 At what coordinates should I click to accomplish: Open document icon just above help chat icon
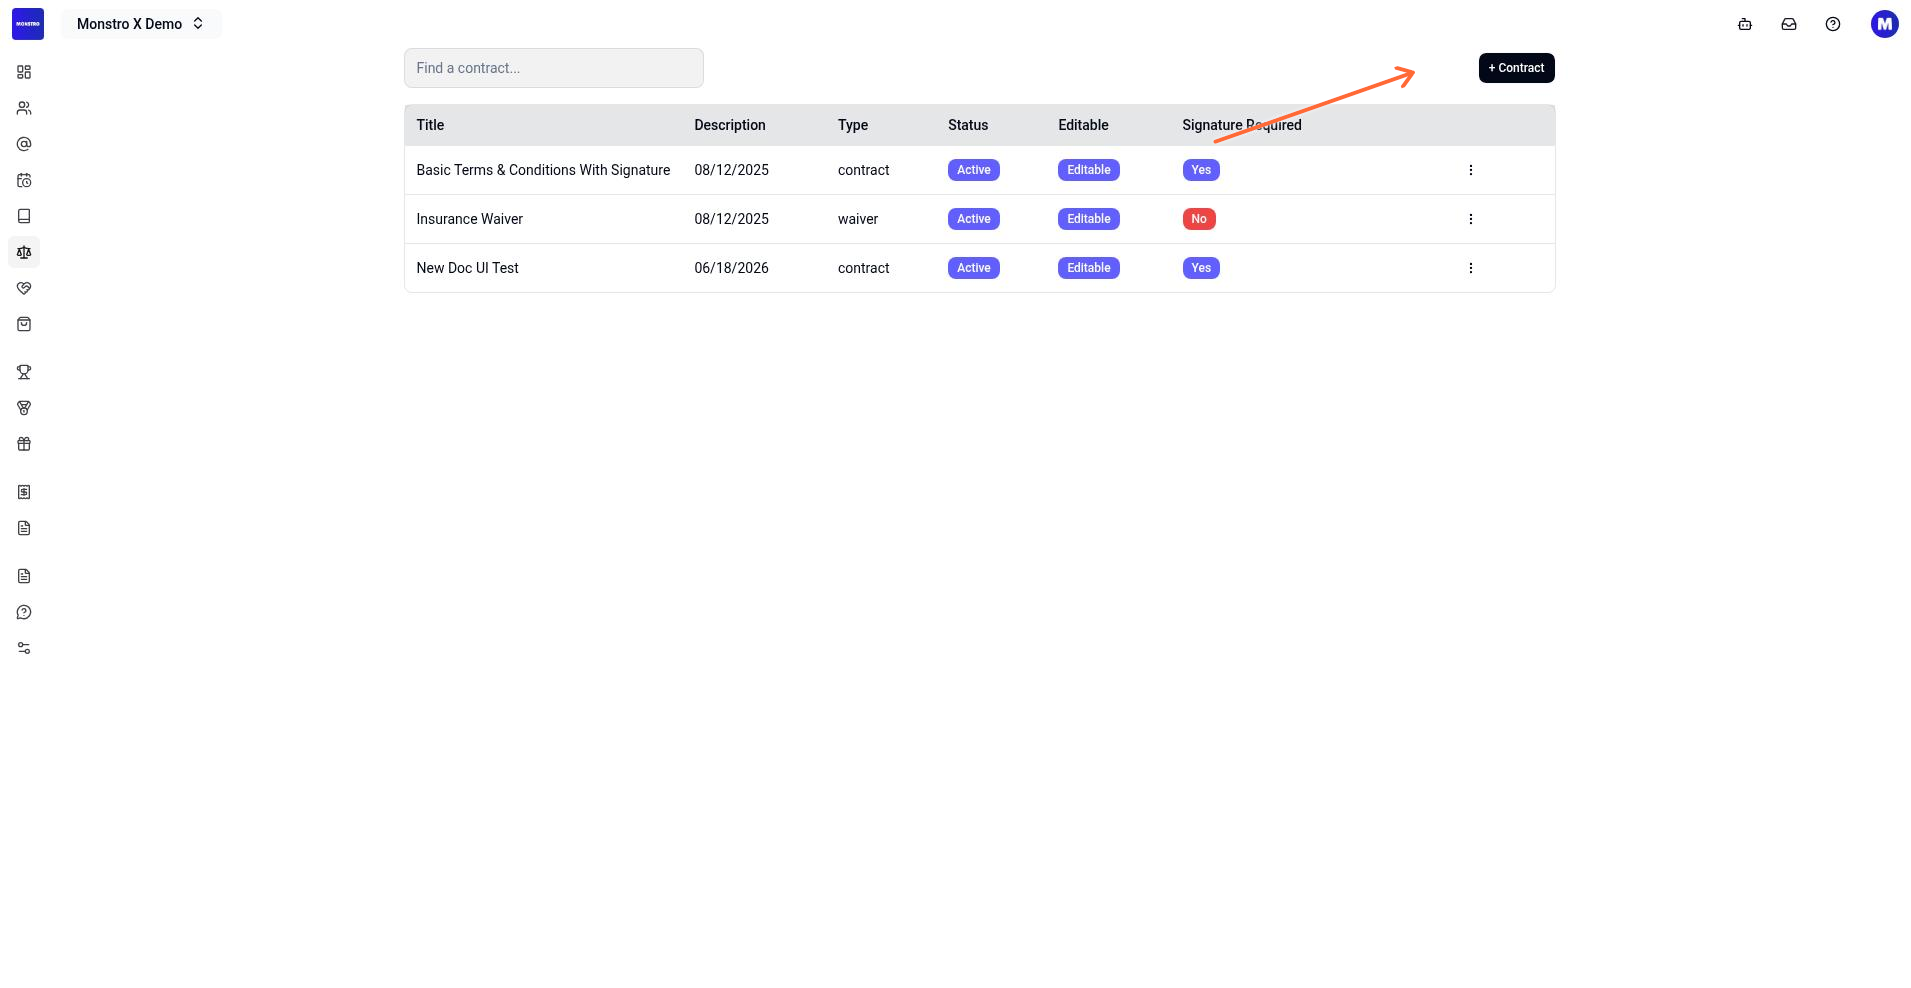(24, 576)
